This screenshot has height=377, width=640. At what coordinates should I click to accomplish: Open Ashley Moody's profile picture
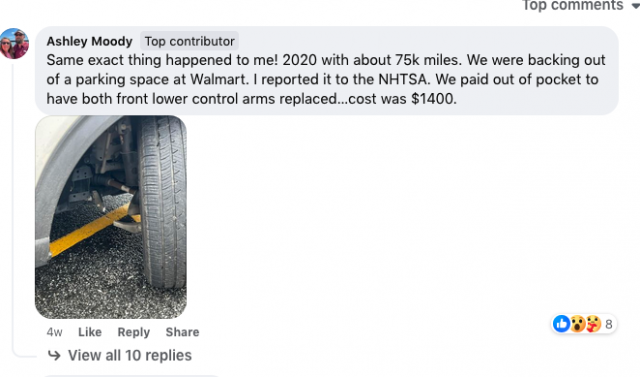14,44
